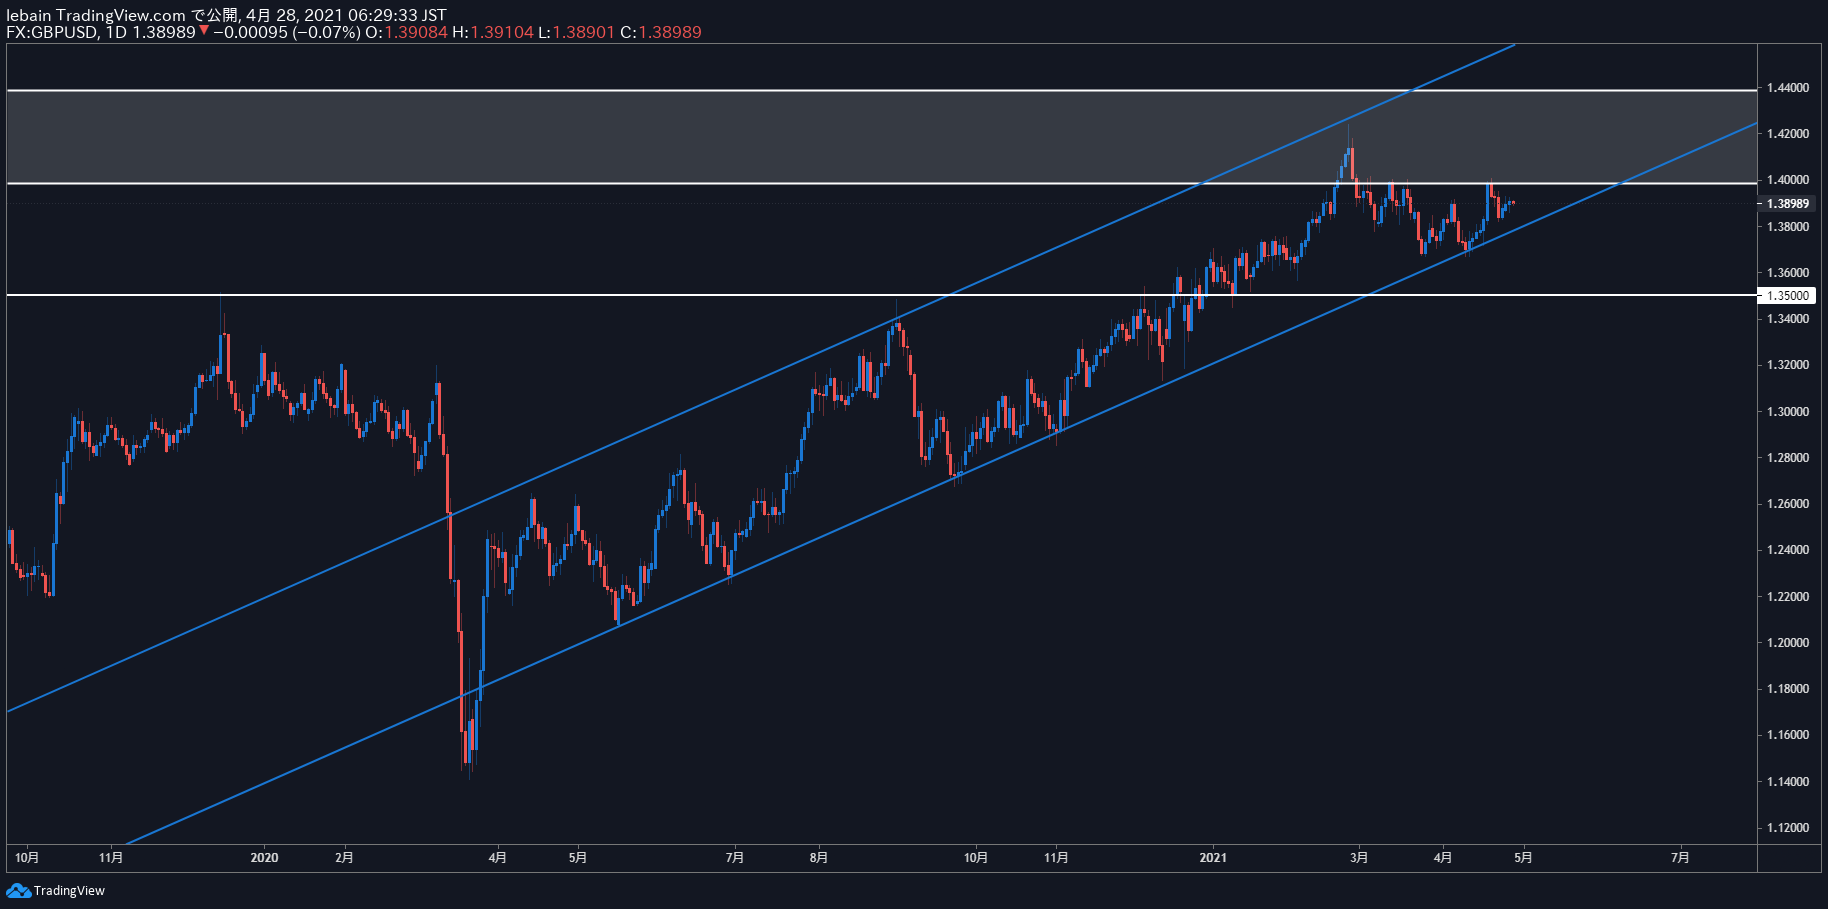Click the 1.36000 price axis label
The image size is (1828, 909).
point(1787,272)
